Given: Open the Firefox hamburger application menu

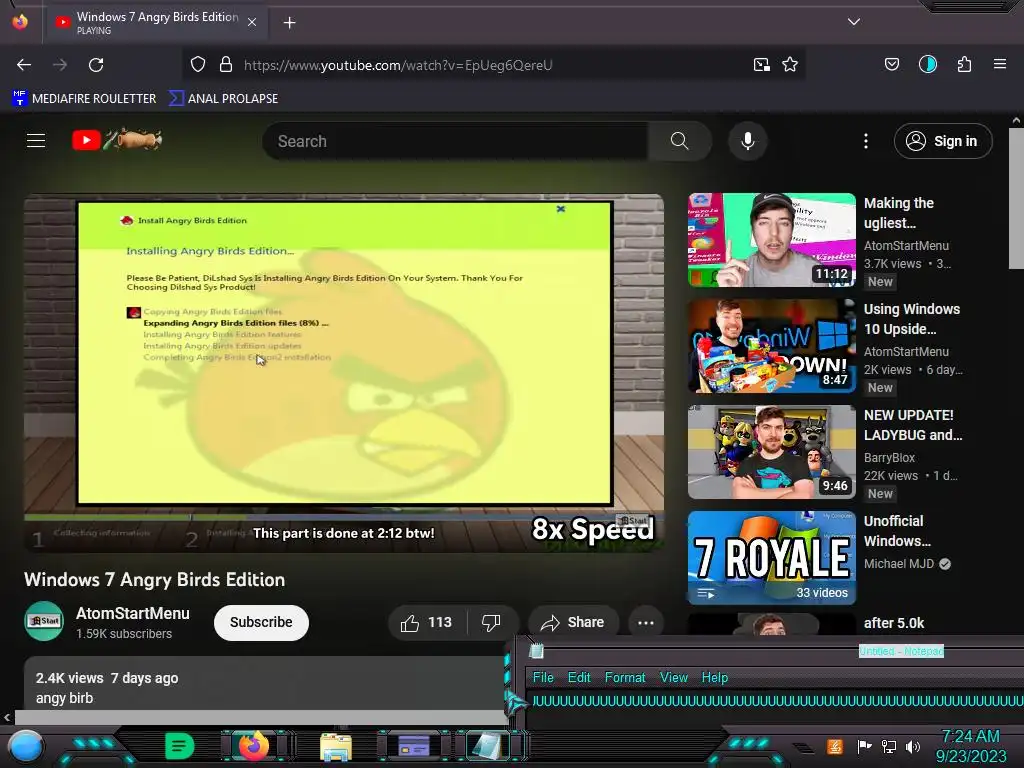Looking at the screenshot, I should coord(1000,64).
